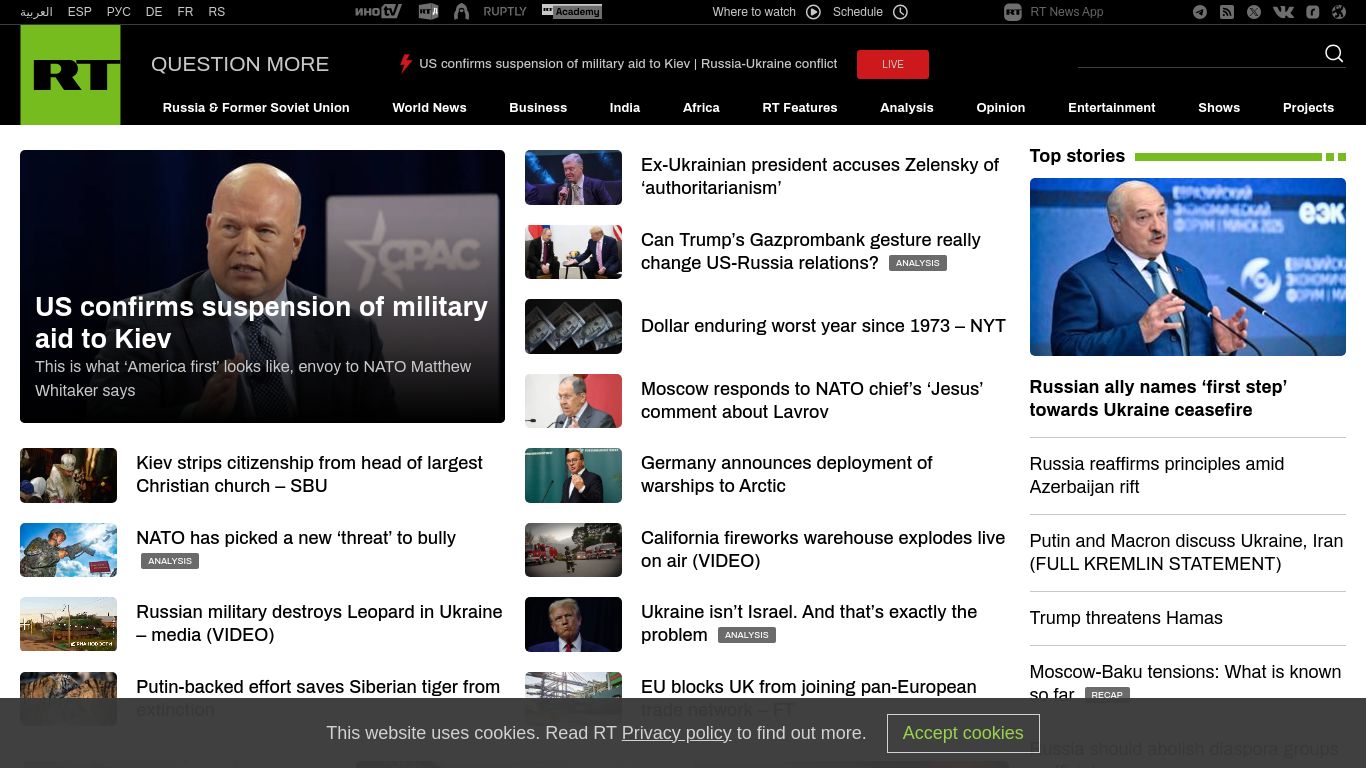Screen dimensions: 1366x768
Task: Click the ANALYSIS tag on Ukraine isn't Israel
Action: (747, 635)
